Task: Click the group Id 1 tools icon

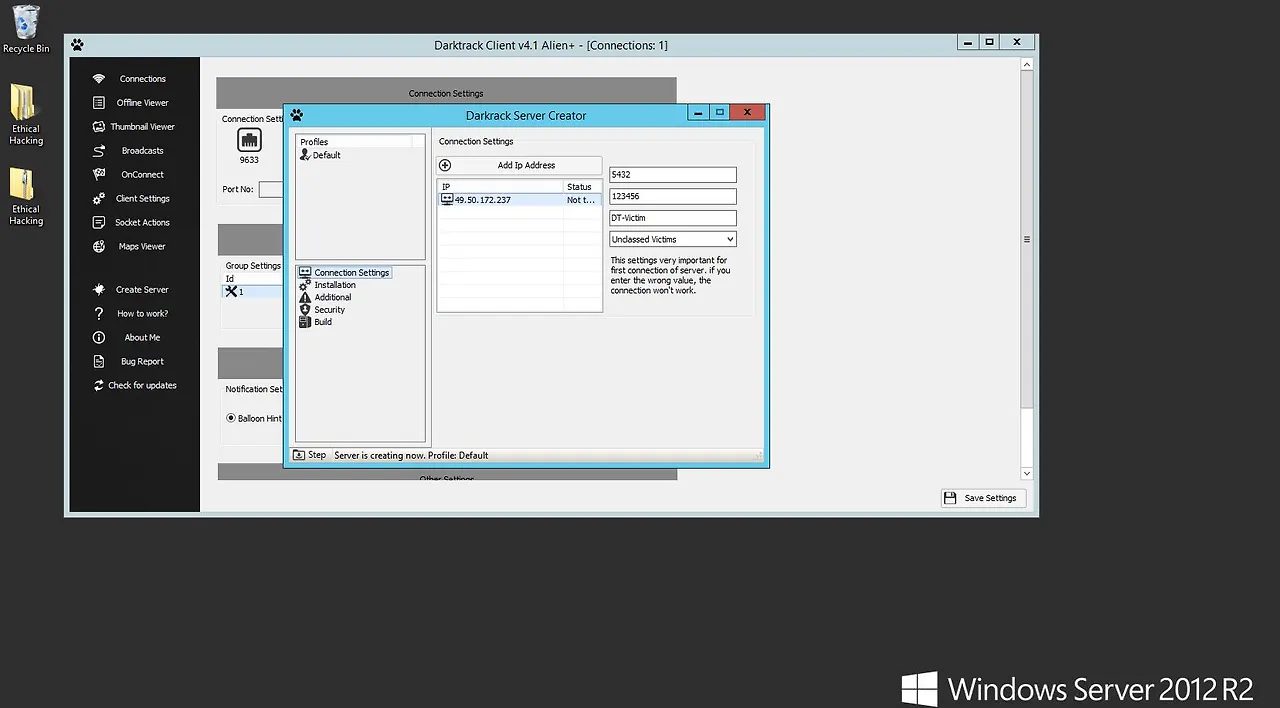Action: [x=231, y=292]
